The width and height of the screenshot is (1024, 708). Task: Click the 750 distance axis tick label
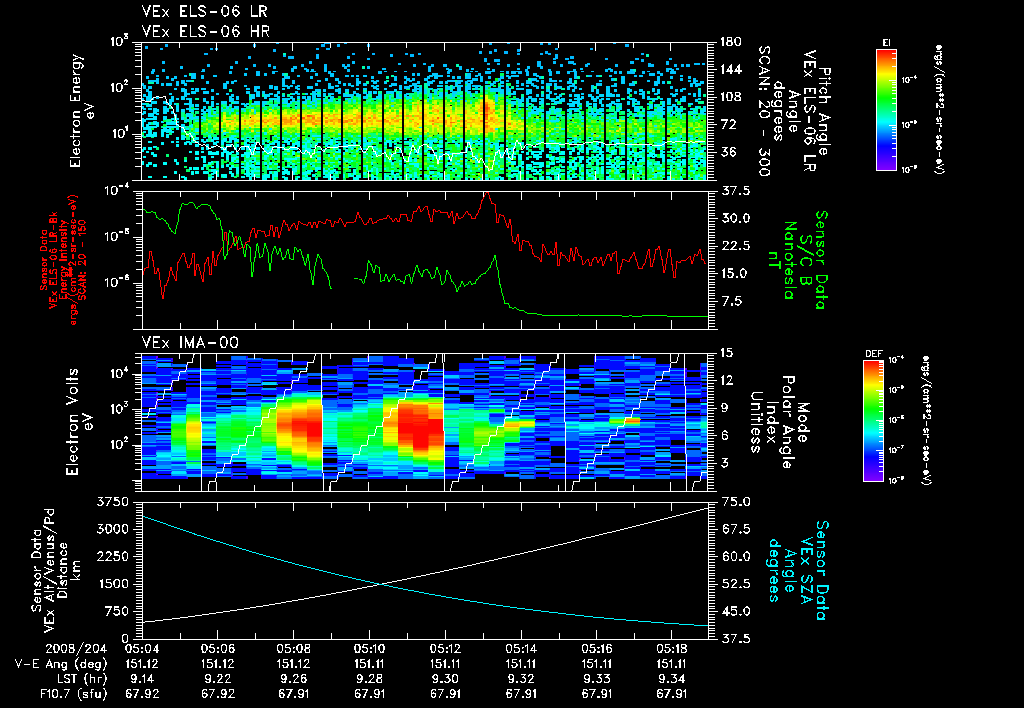[116, 611]
